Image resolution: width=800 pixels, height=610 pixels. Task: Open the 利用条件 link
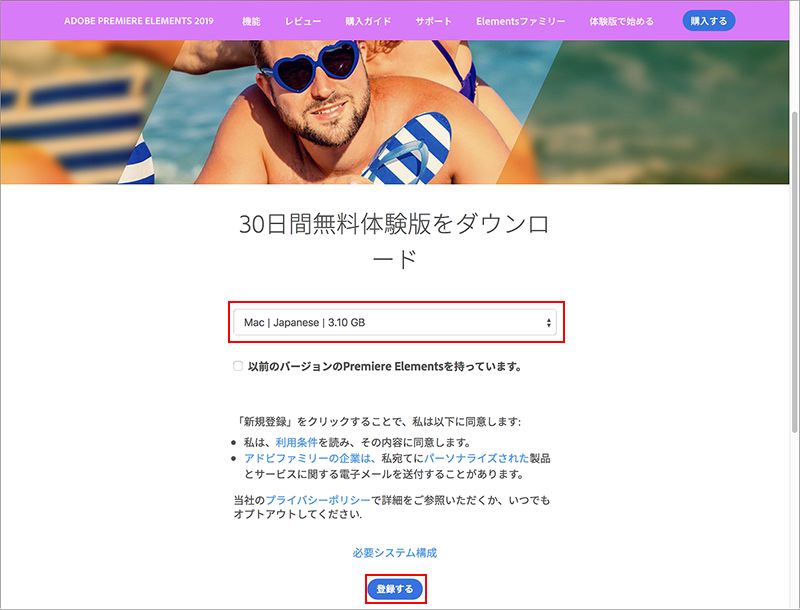(296, 442)
